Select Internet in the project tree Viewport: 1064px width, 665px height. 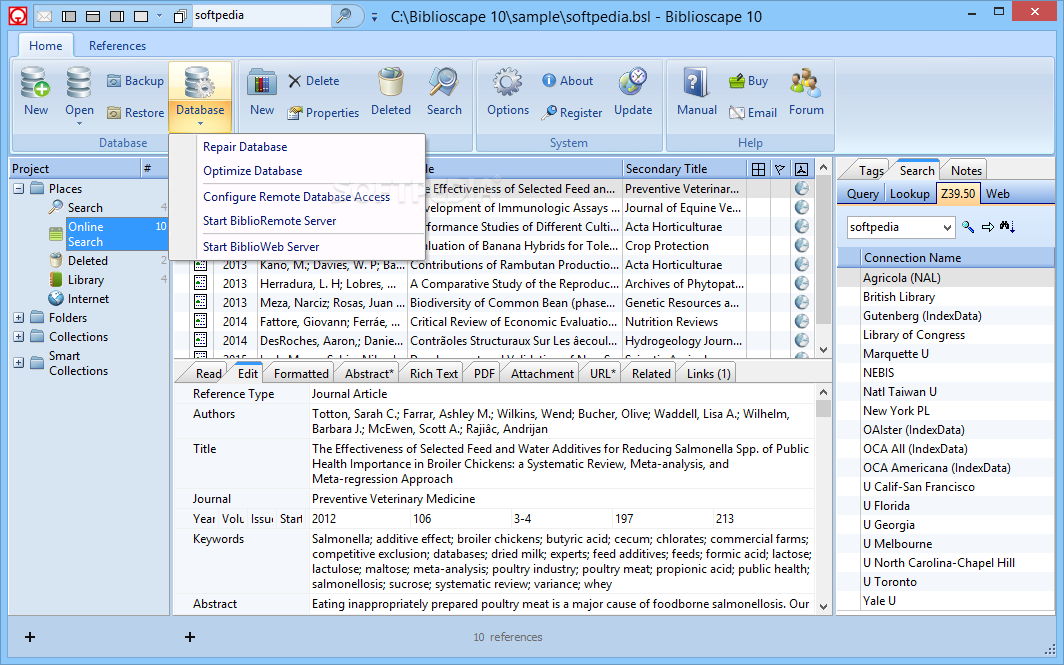(88, 299)
